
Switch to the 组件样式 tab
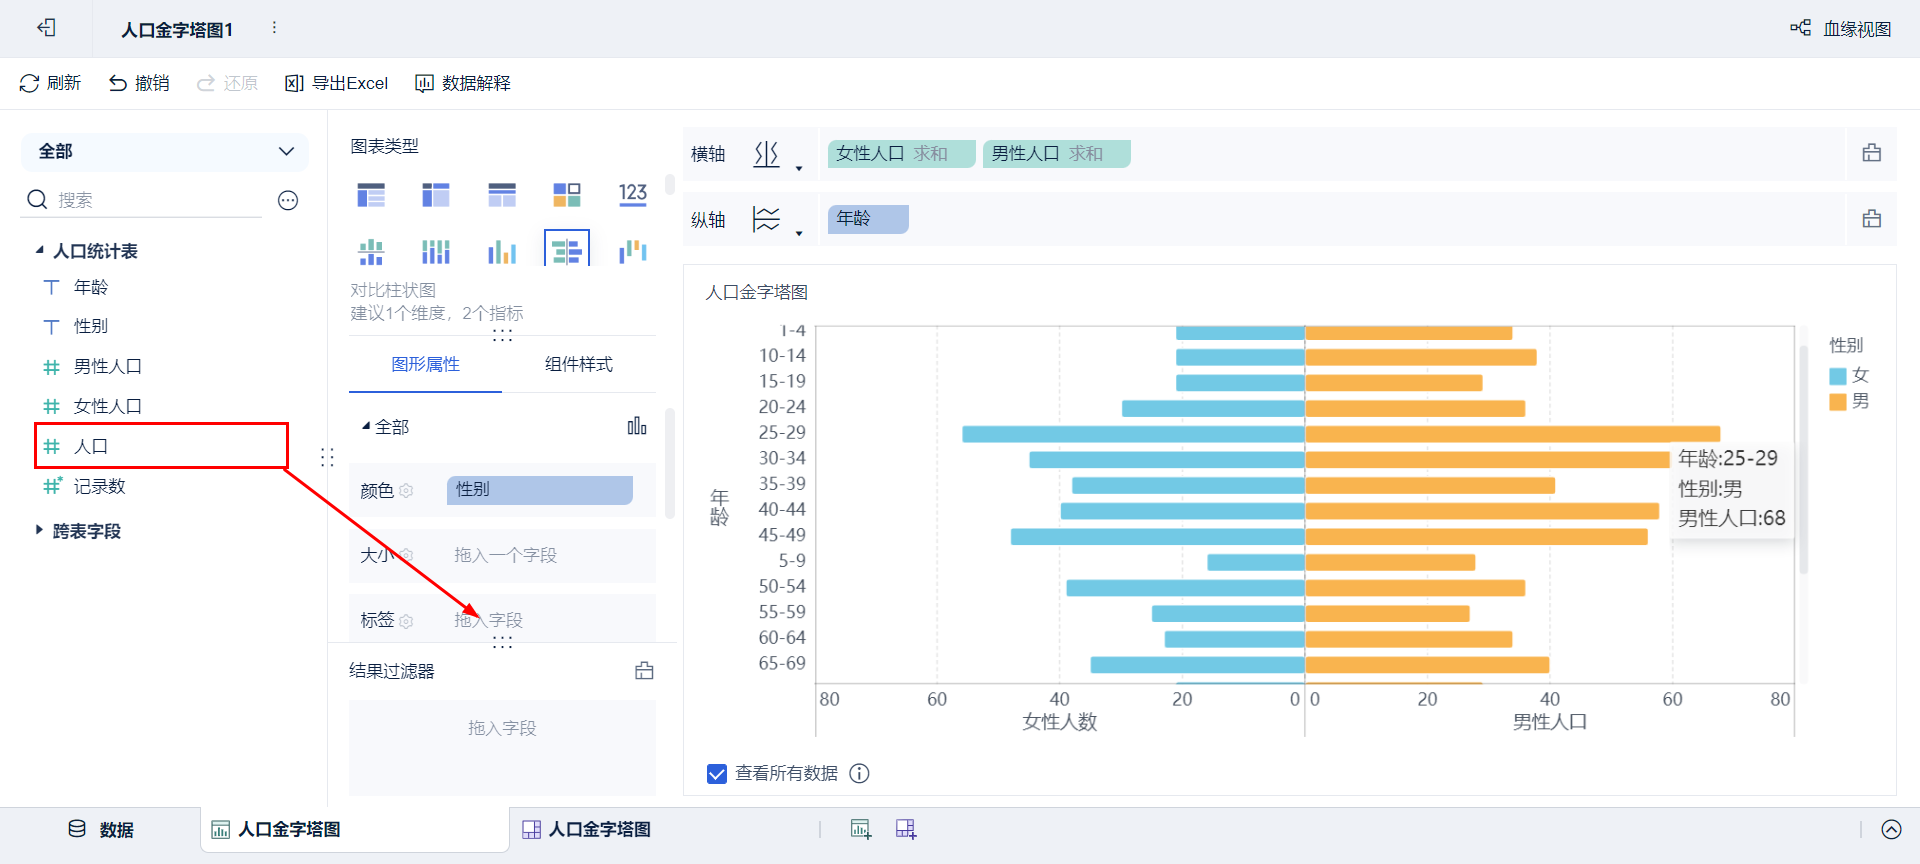point(578,364)
